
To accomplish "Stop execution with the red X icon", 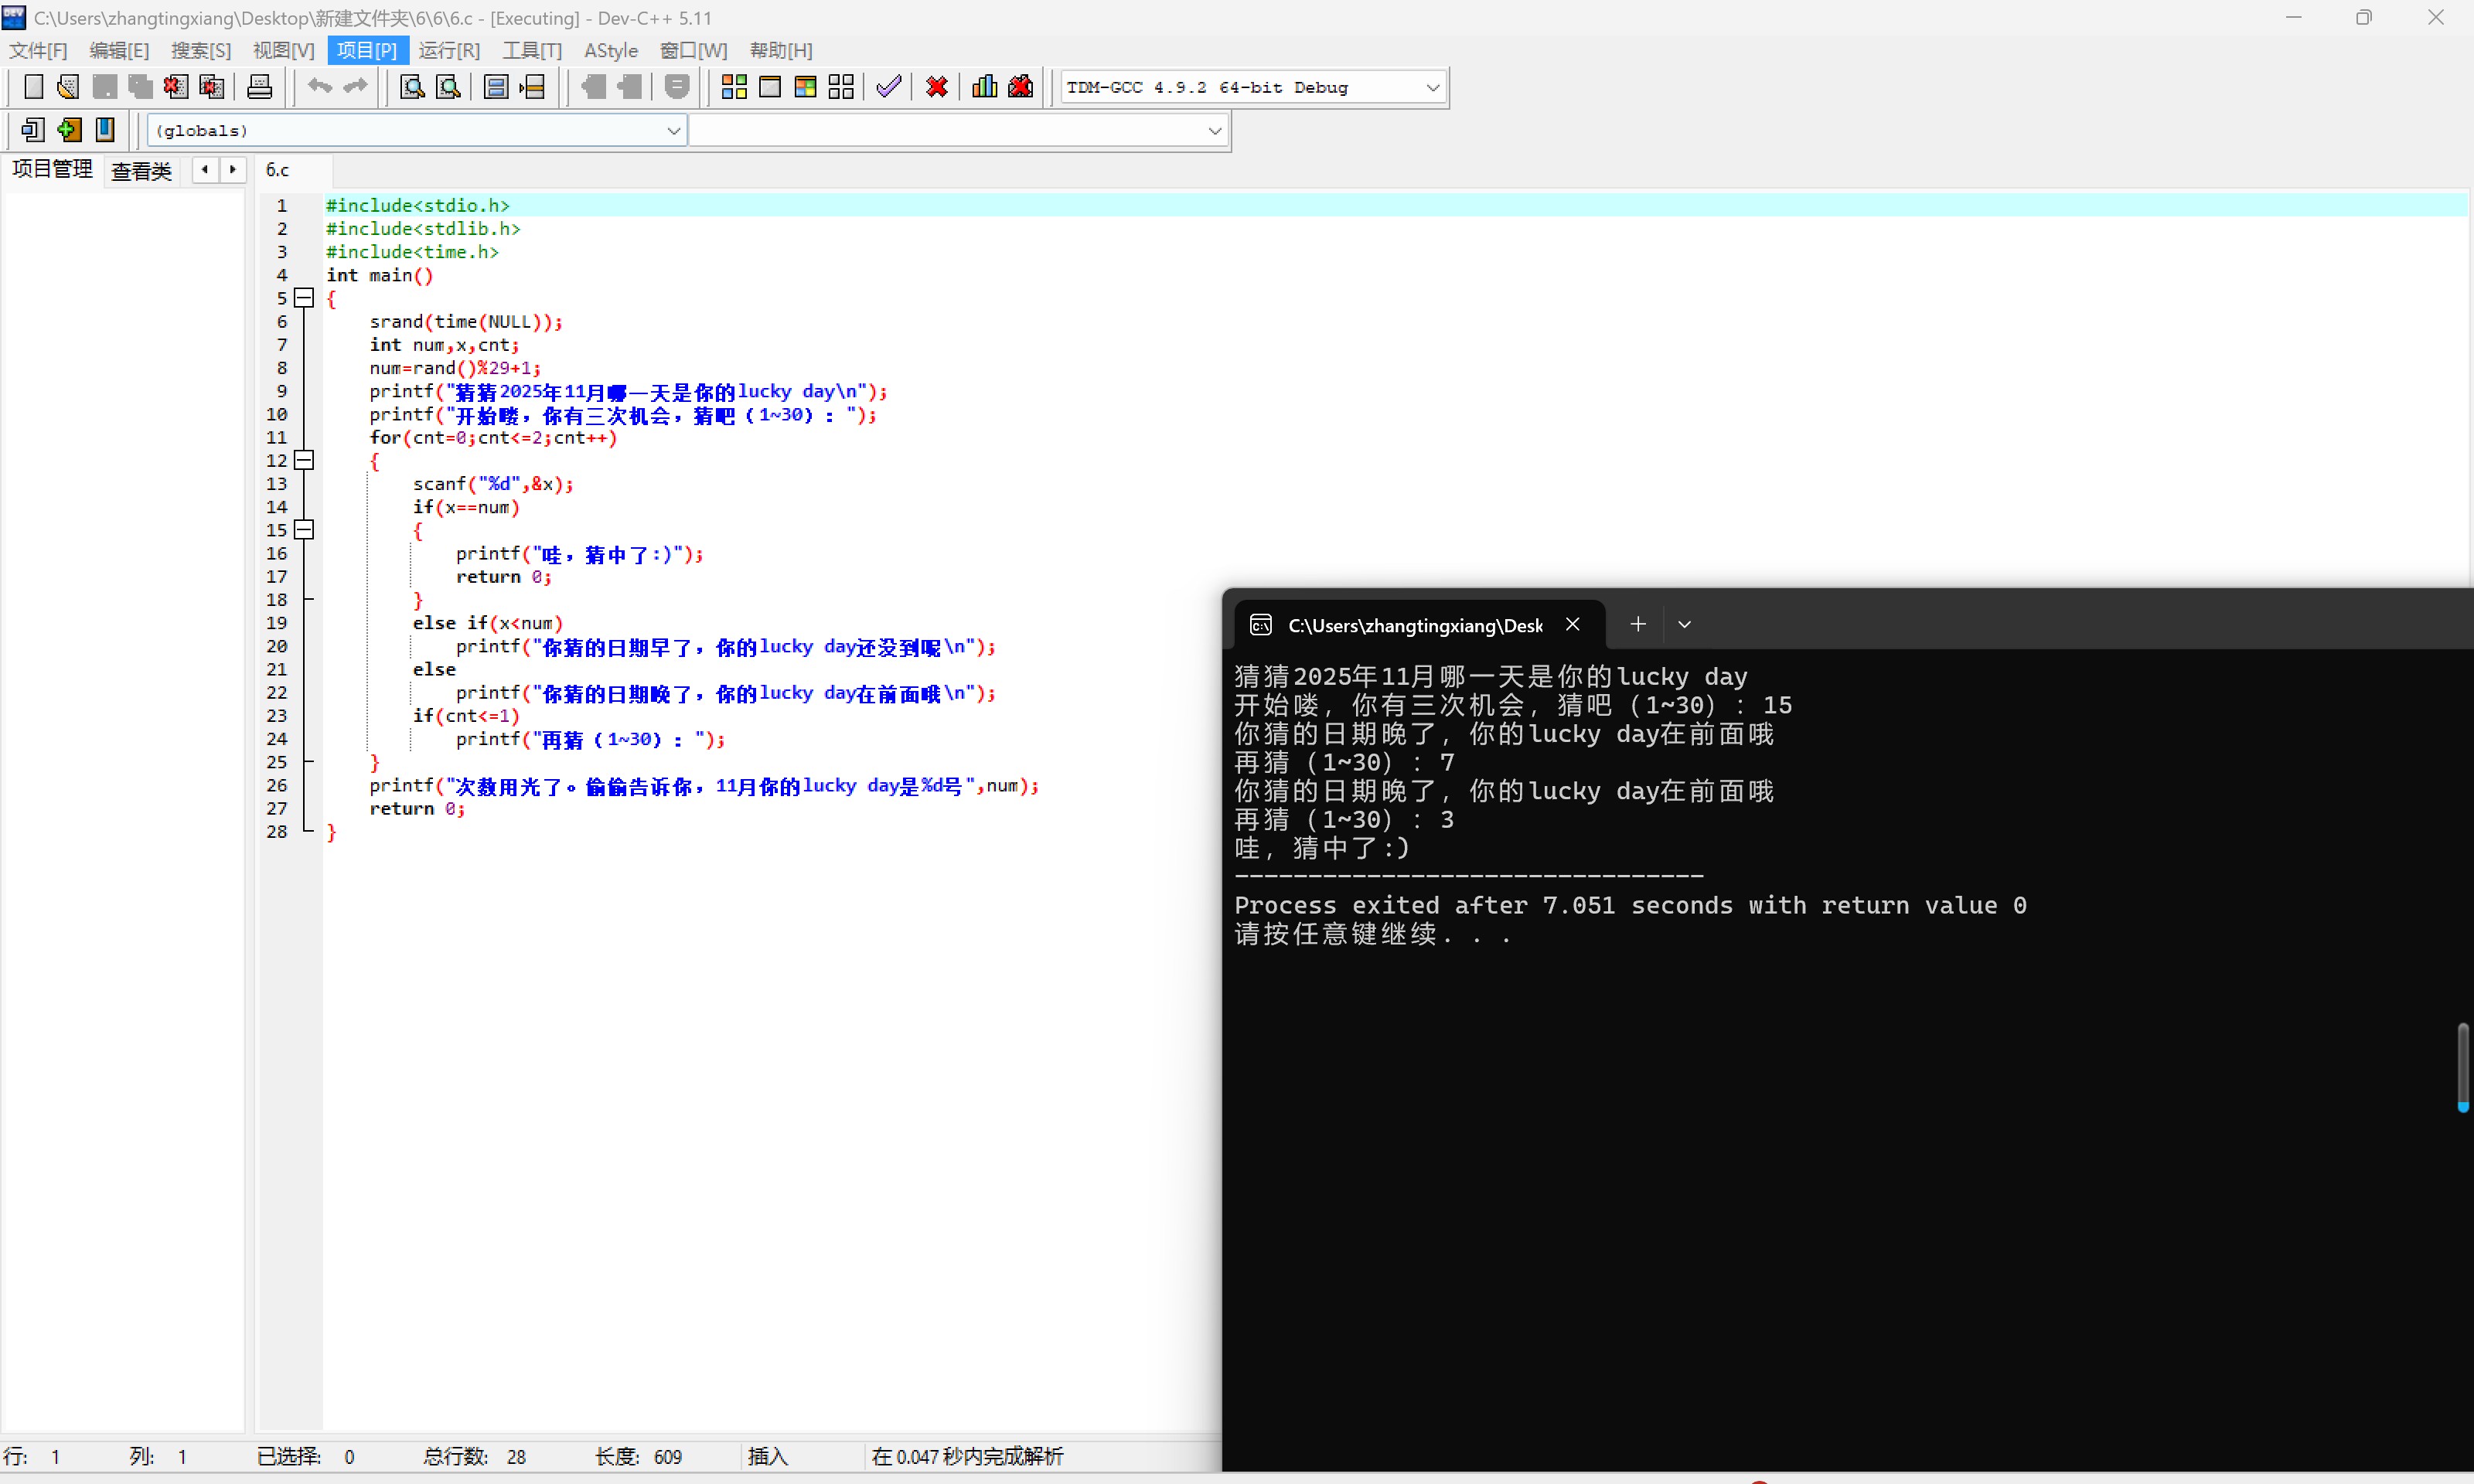I will [936, 87].
